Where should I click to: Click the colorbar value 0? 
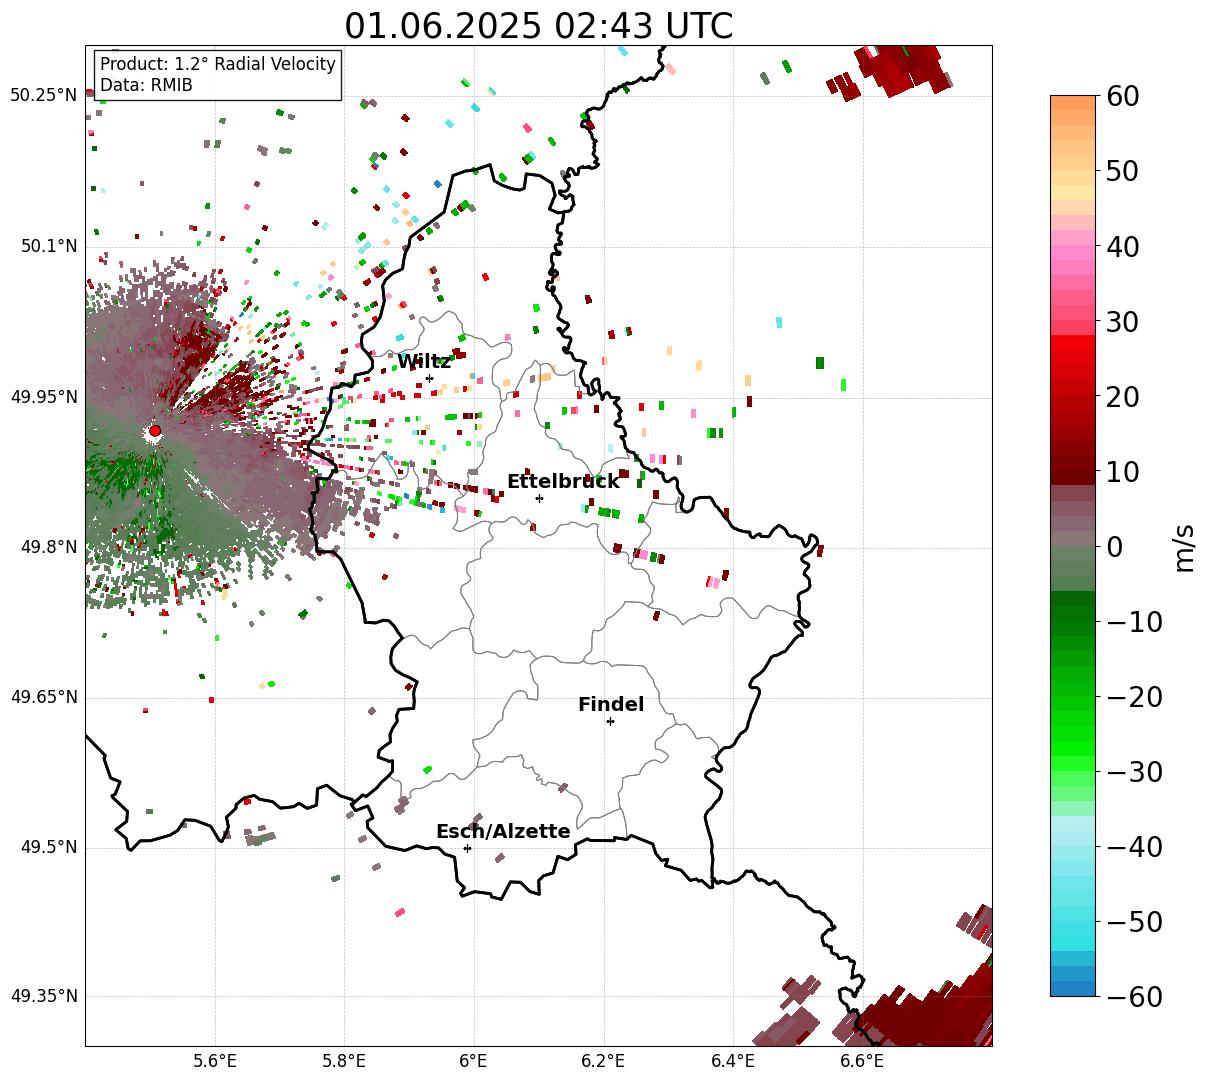(x=1114, y=547)
